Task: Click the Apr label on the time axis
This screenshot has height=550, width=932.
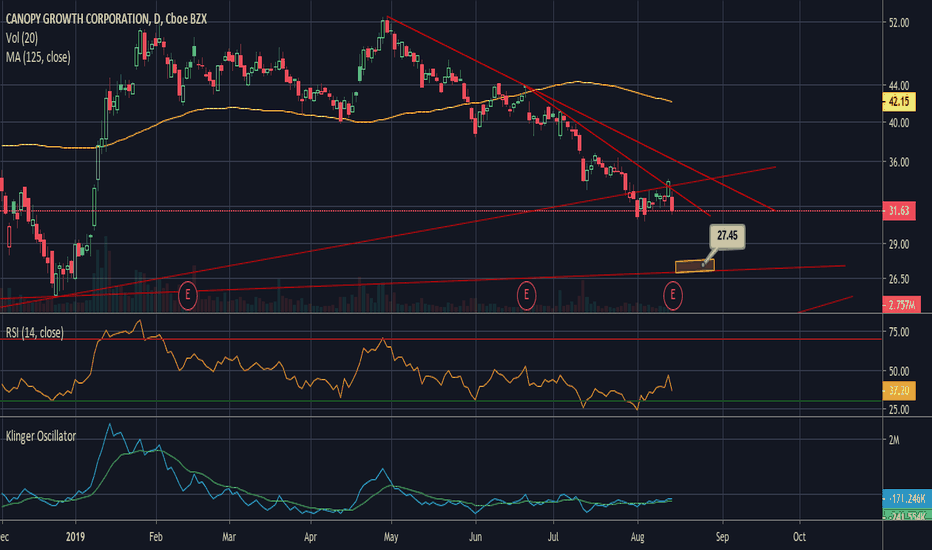Action: tap(310, 537)
